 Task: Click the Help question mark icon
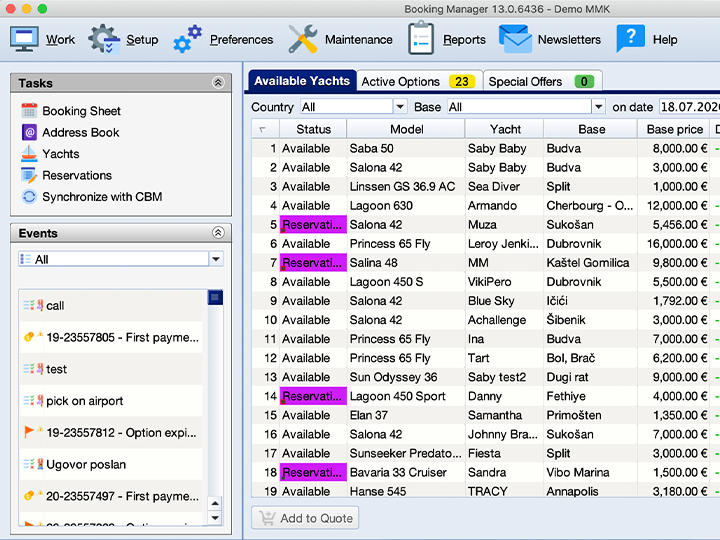click(630, 38)
